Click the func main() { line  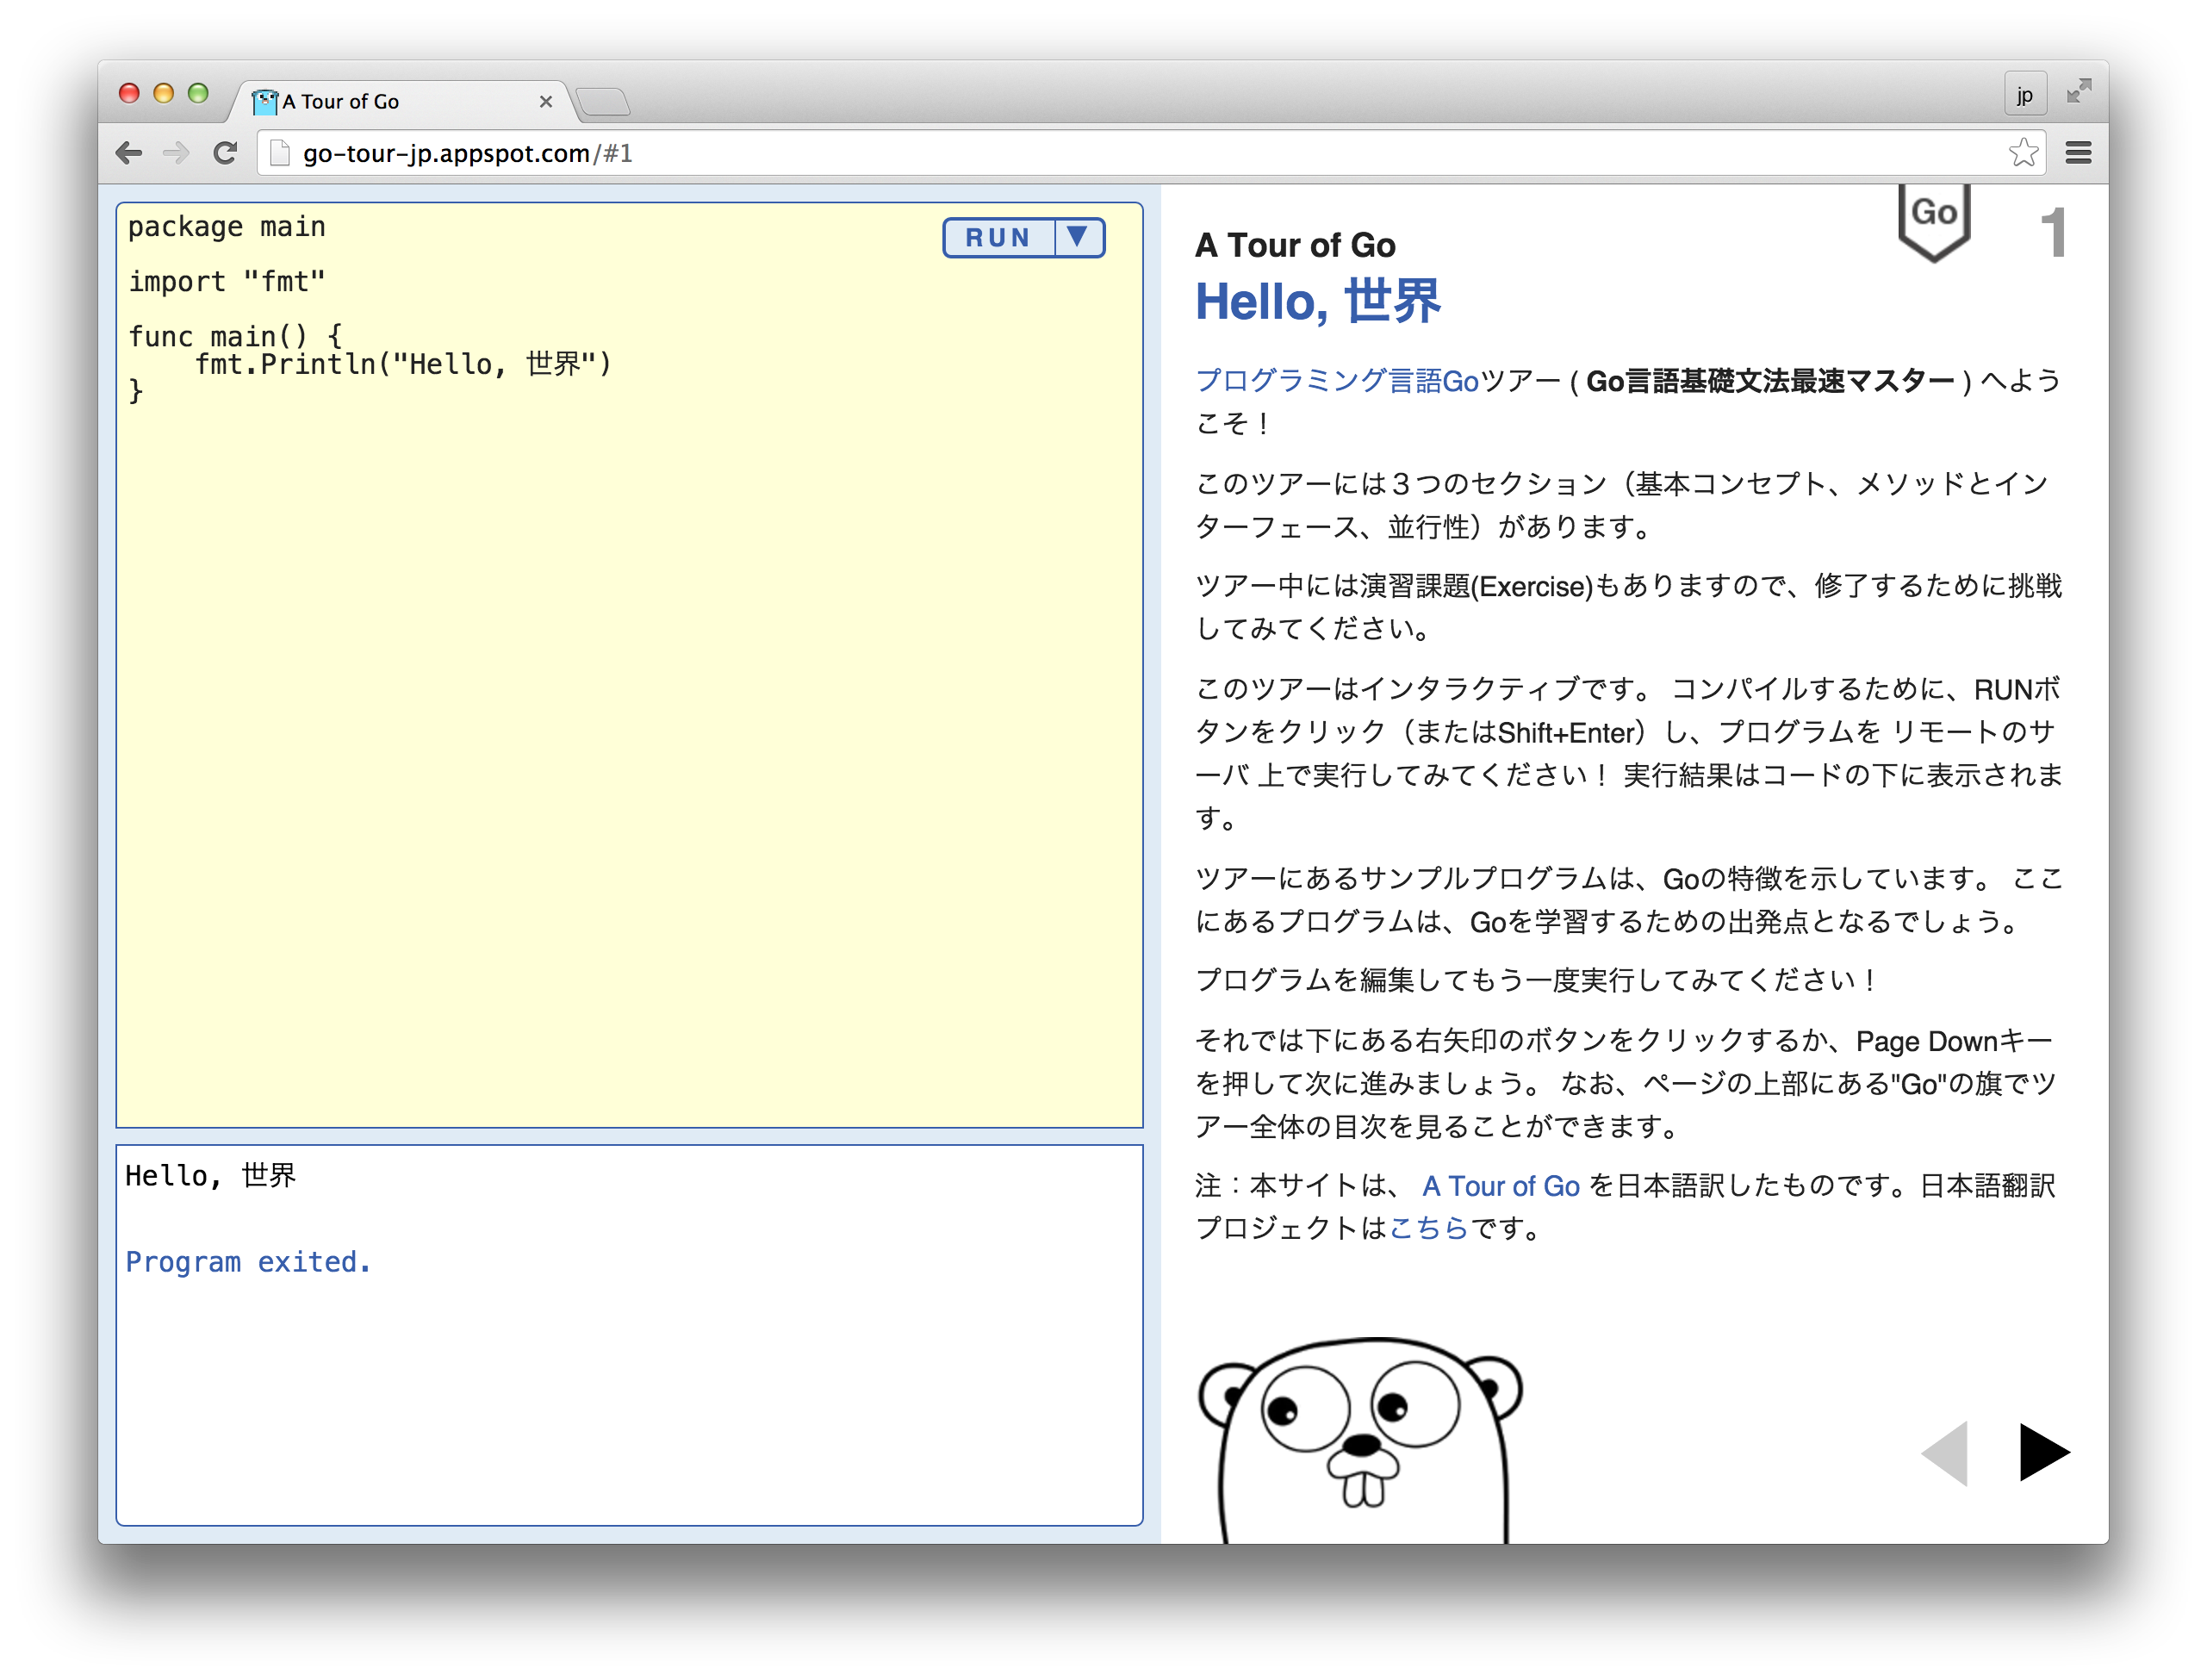click(x=236, y=336)
